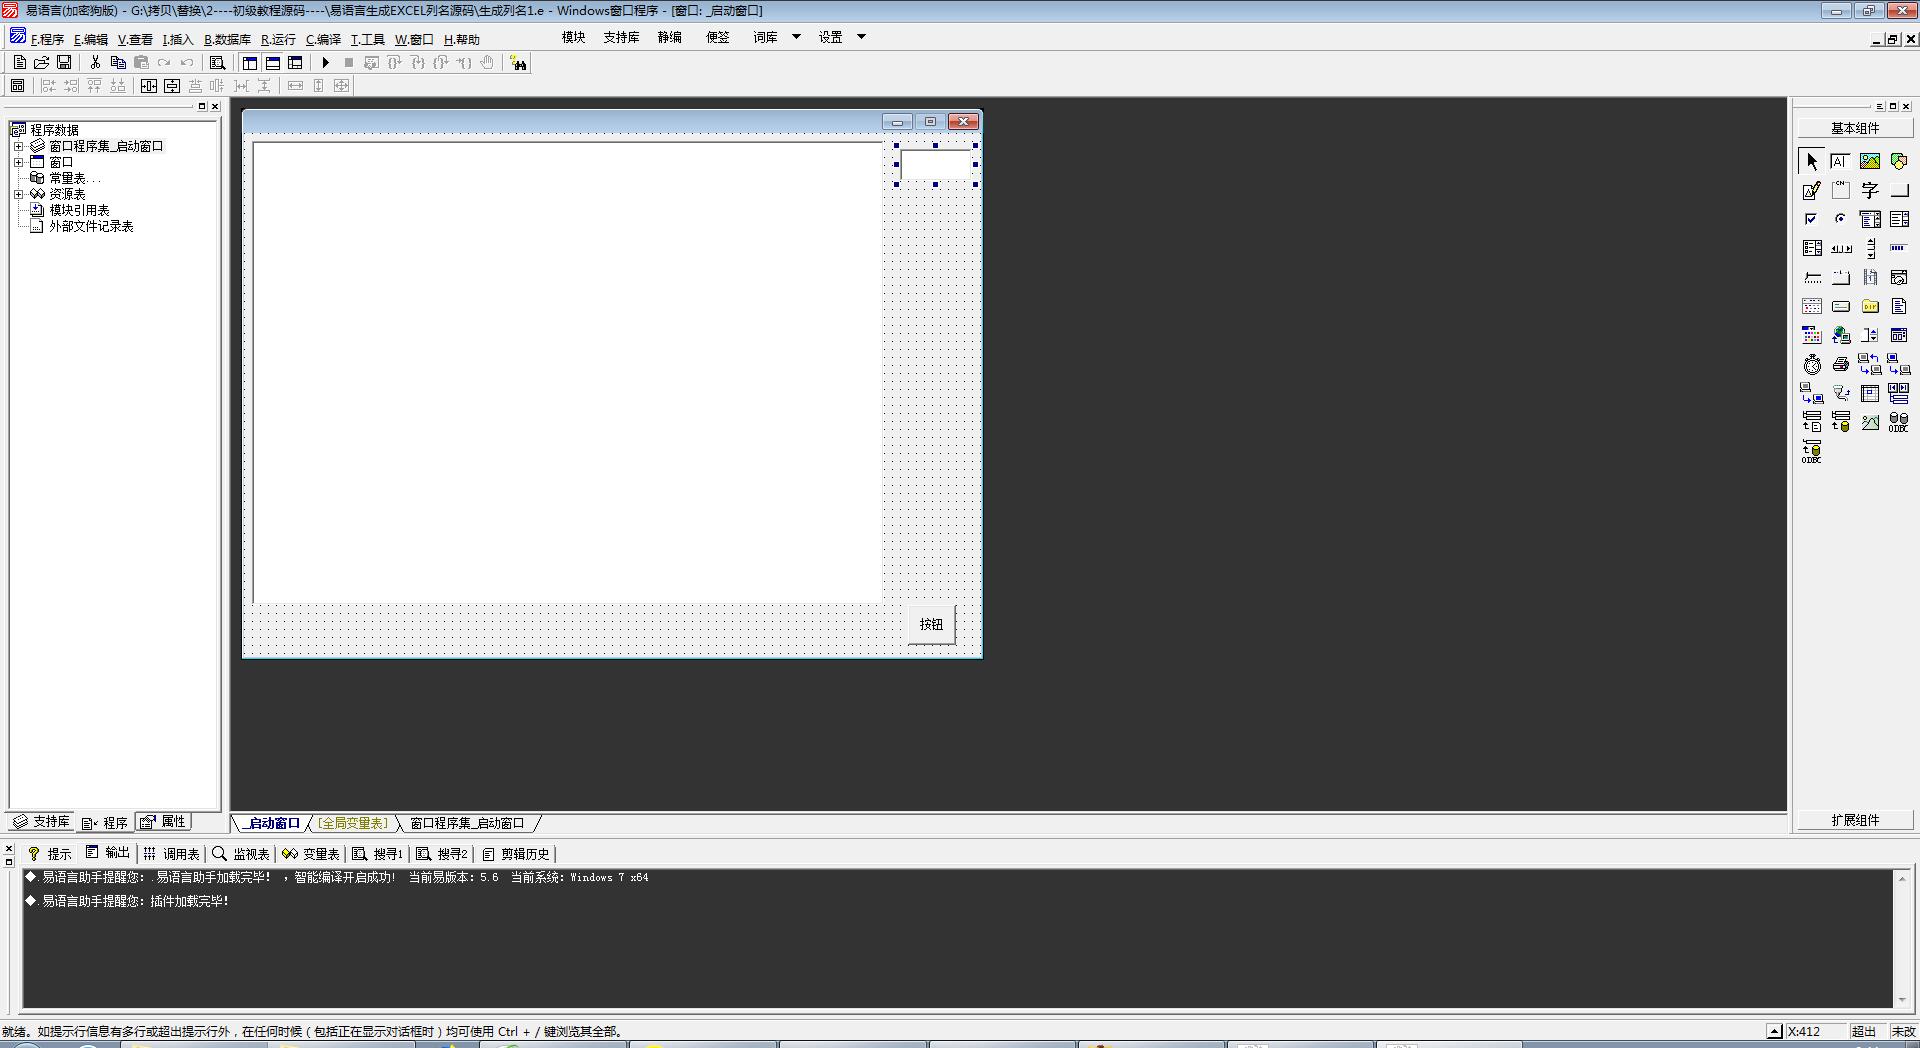This screenshot has width=1920, height=1048.
Task: Expand 窗口程序集_启动窗口 tree node
Action: 18,146
